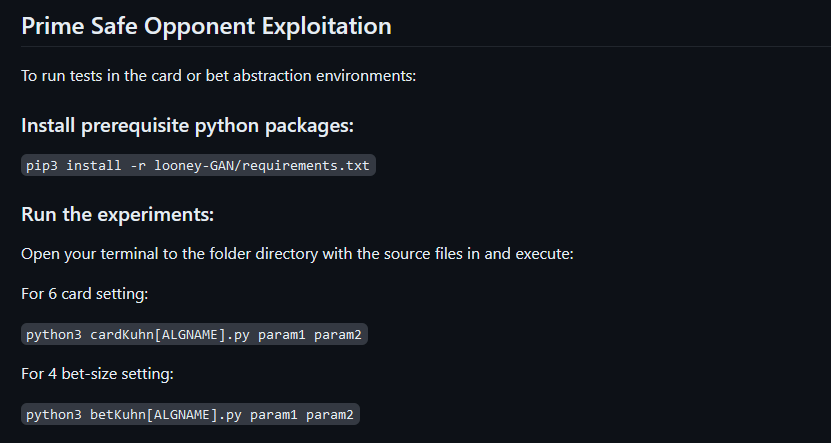831x443 pixels.
Task: Click the 'Open your terminal' instruction sentence
Action: pos(297,254)
